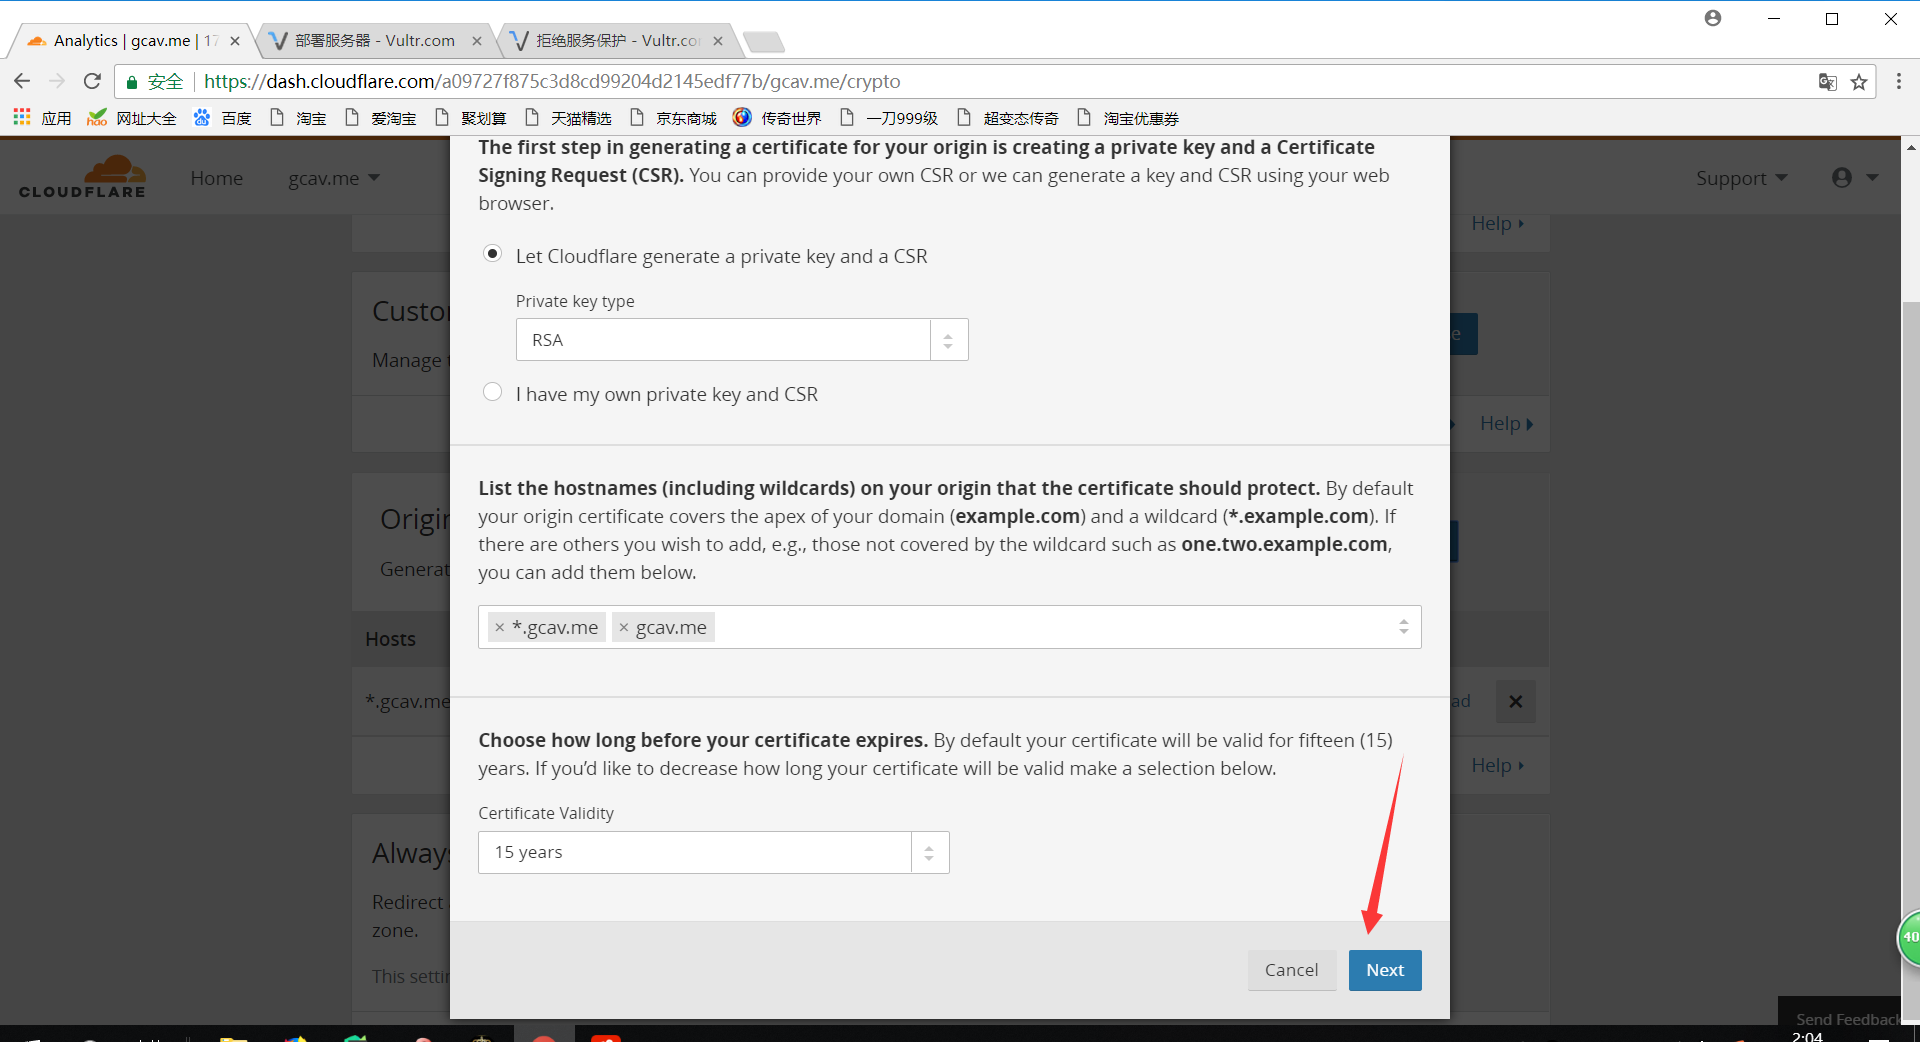Choose I have my own private key and CSR
Image resolution: width=1920 pixels, height=1042 pixels.
tap(492, 392)
